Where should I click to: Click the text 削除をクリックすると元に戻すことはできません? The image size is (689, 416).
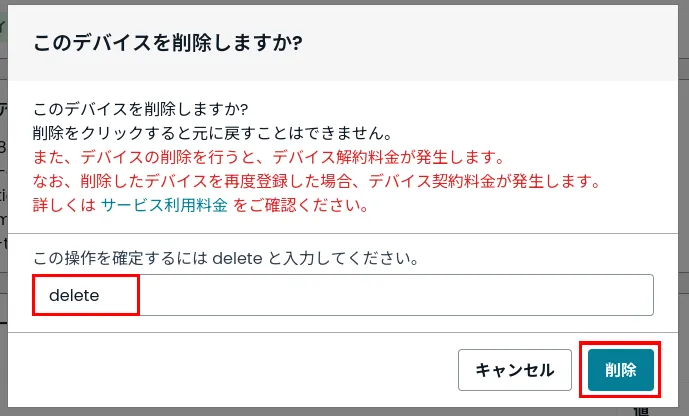click(x=211, y=133)
